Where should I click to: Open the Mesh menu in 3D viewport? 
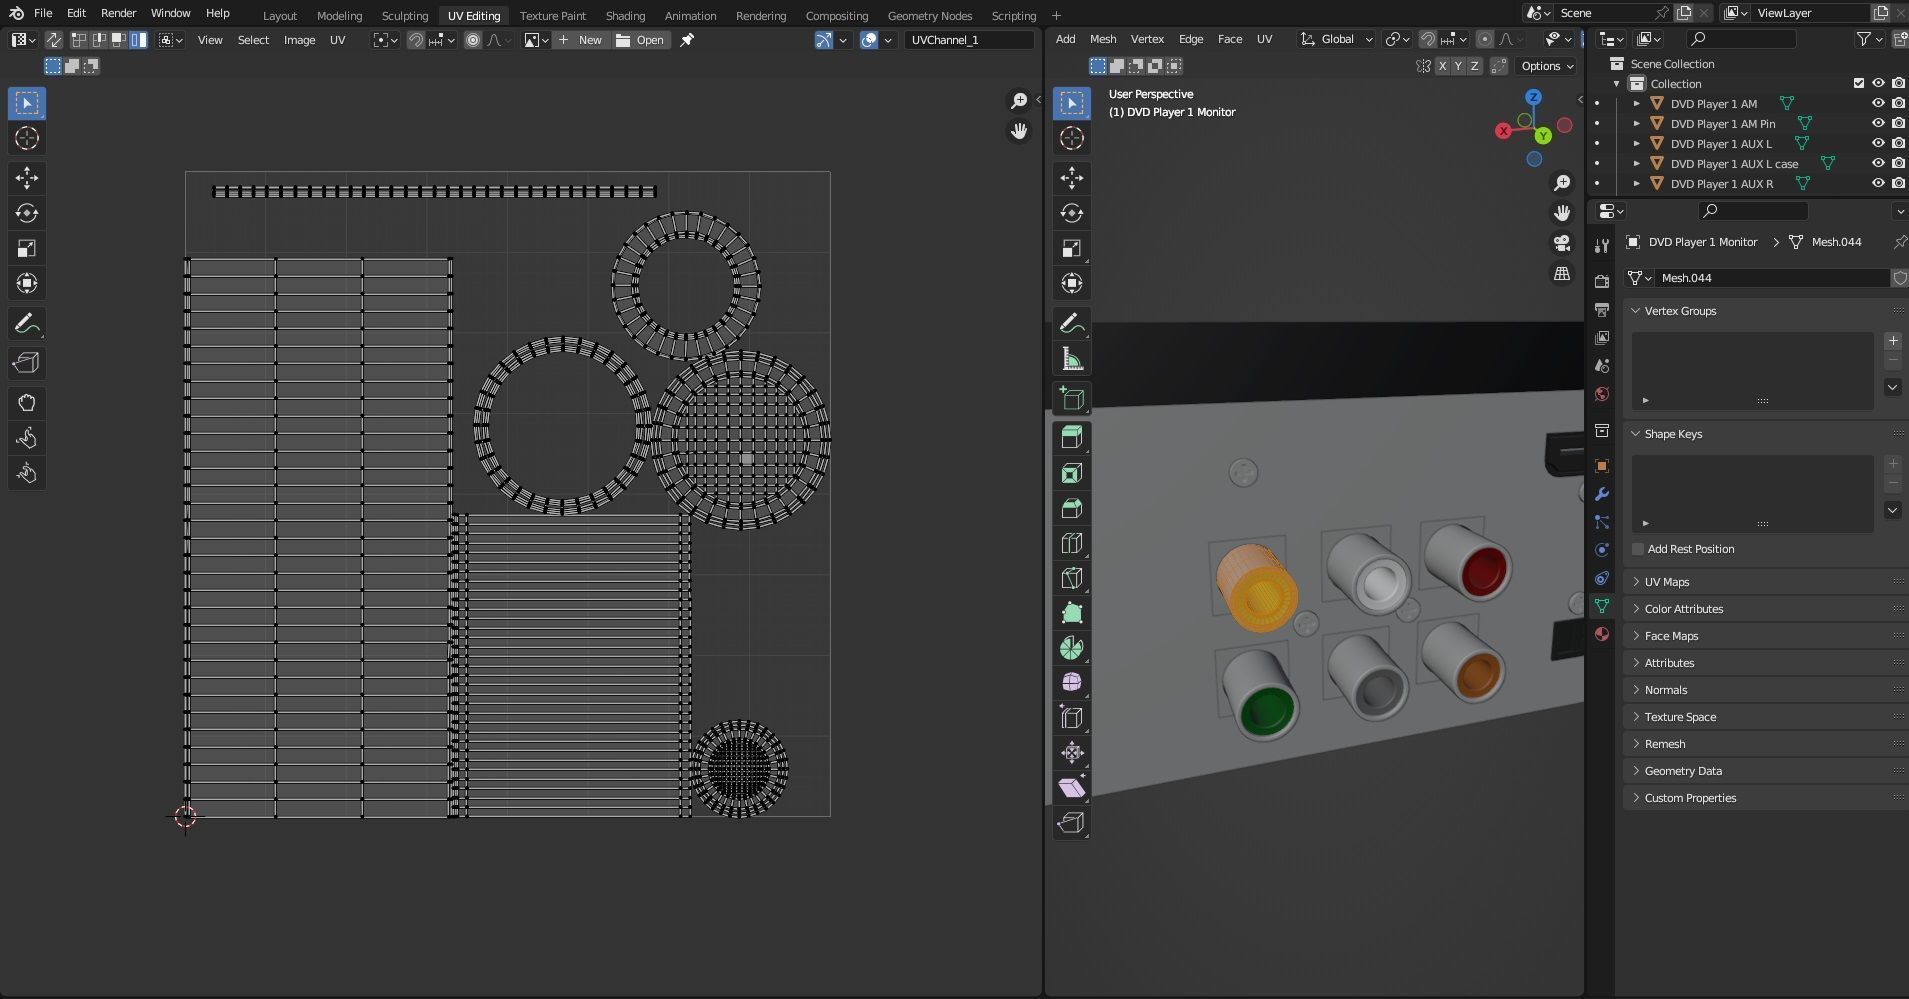coord(1103,39)
